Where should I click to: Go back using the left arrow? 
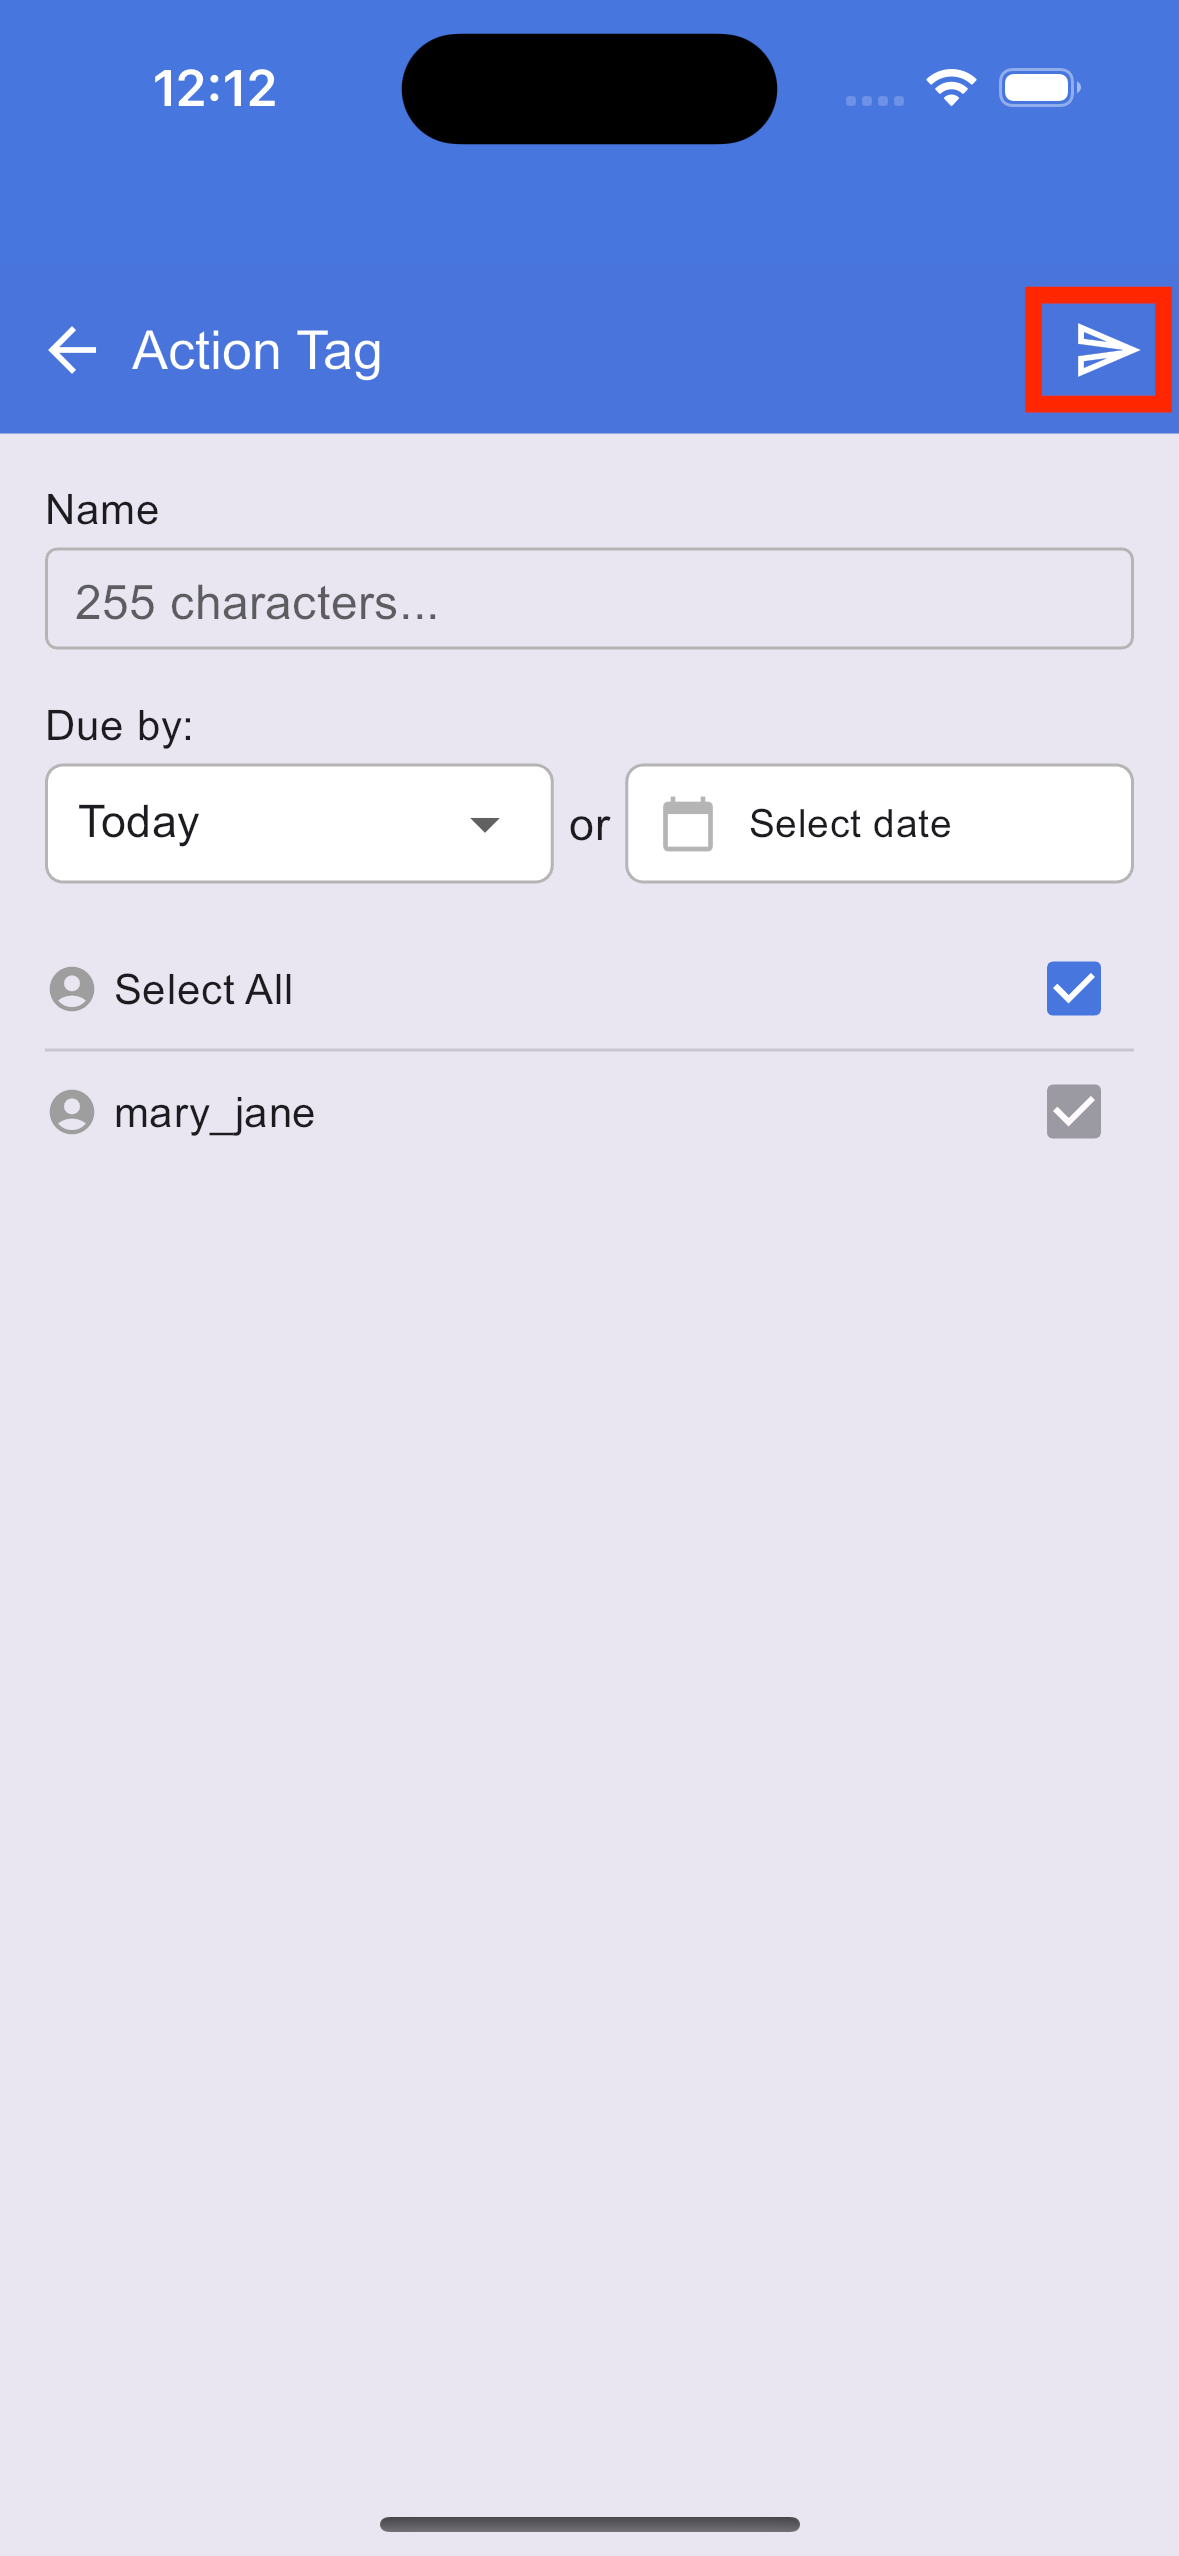[72, 350]
